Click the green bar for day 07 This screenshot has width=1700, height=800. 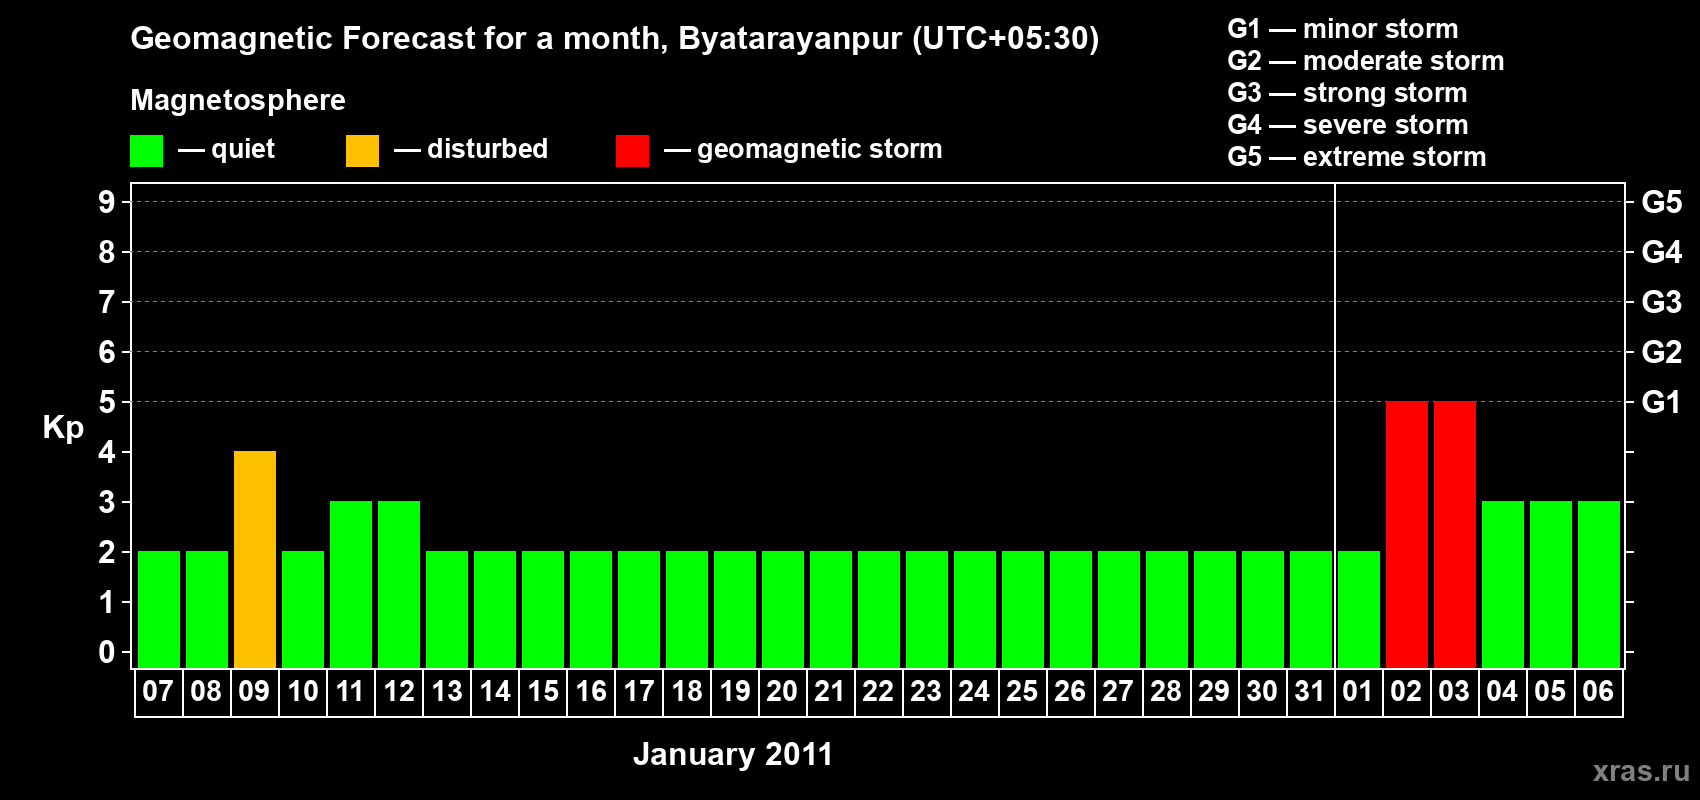click(159, 610)
